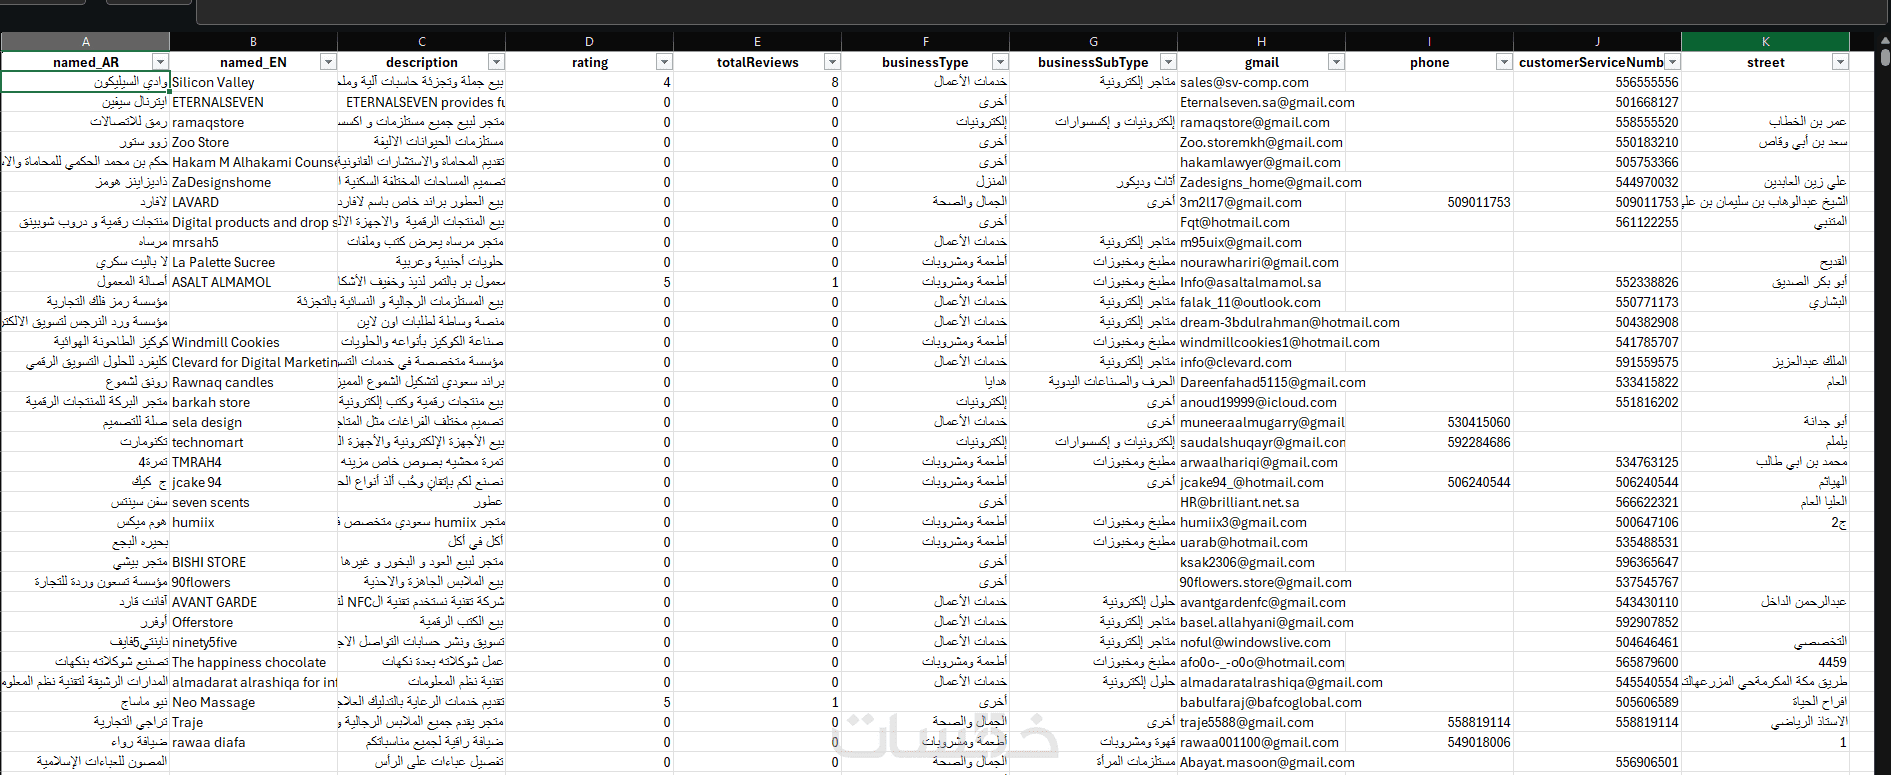Image resolution: width=1891 pixels, height=775 pixels.
Task: Select column I header
Action: [1430, 42]
